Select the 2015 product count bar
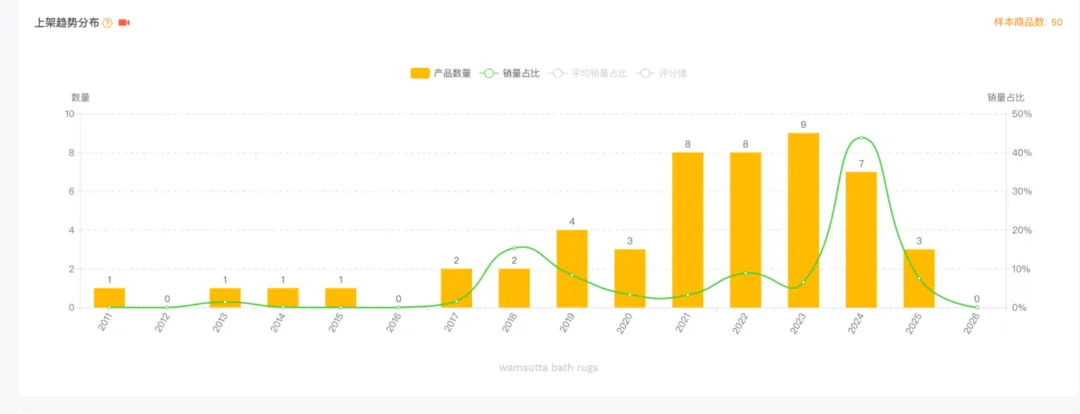 [x=341, y=298]
